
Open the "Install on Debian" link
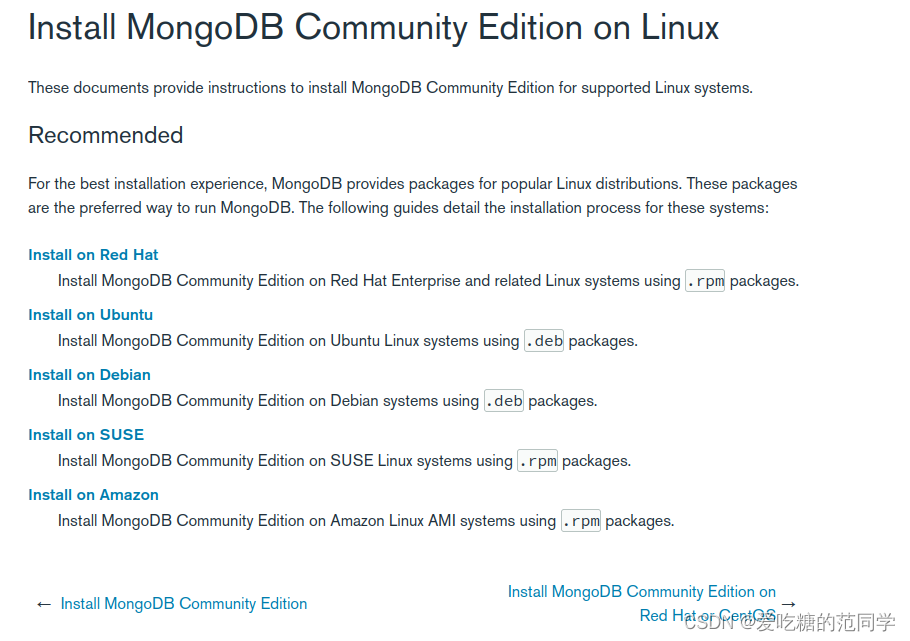tap(89, 375)
